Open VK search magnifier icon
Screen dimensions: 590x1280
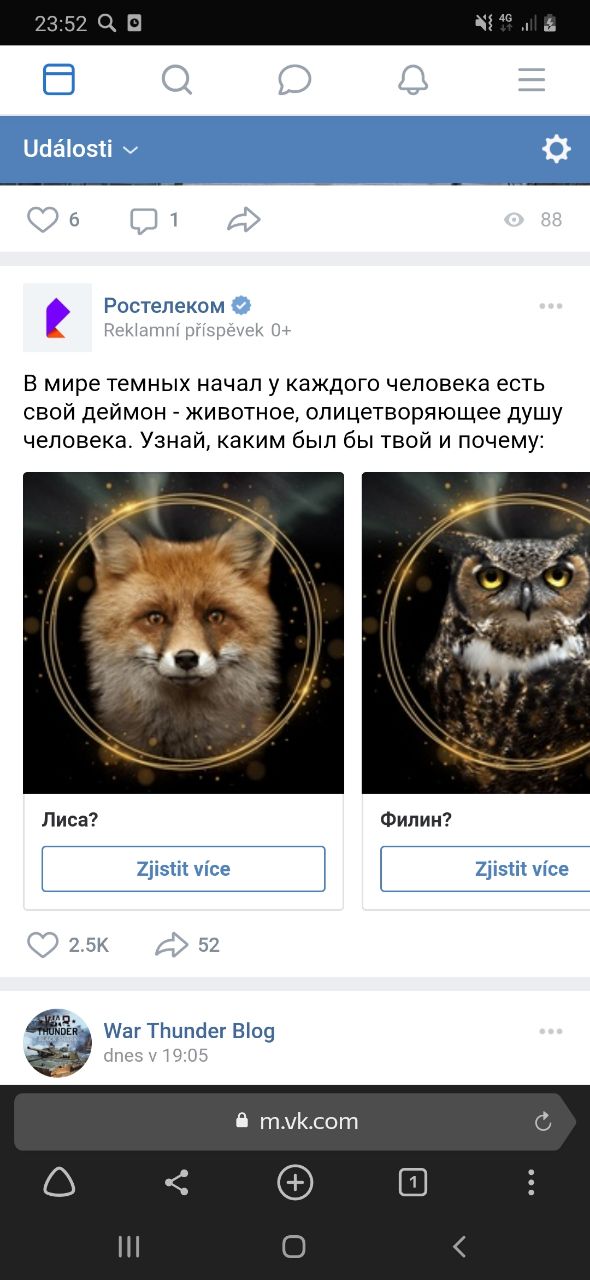point(177,80)
